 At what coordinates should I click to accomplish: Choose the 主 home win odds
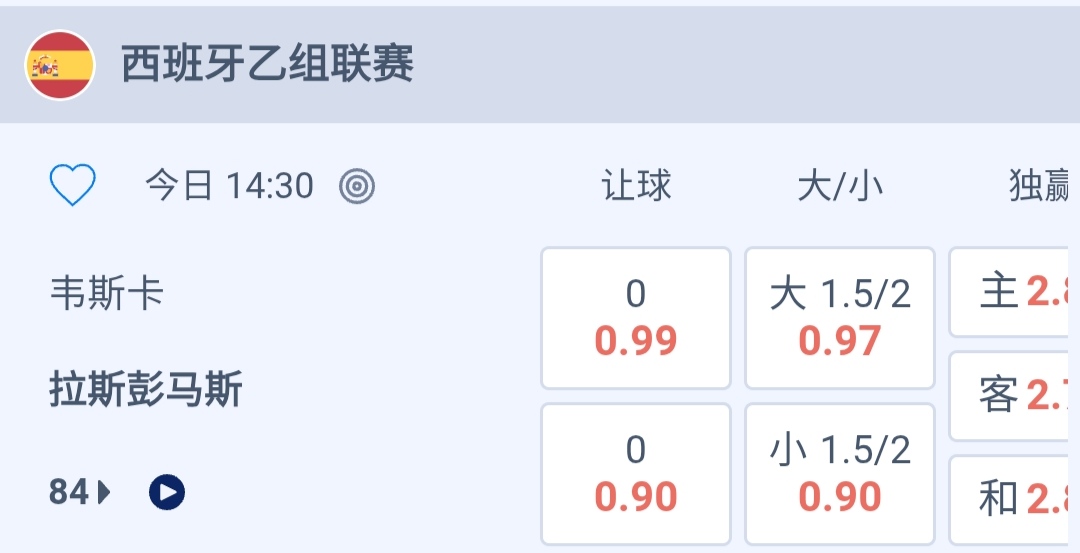(1014, 292)
